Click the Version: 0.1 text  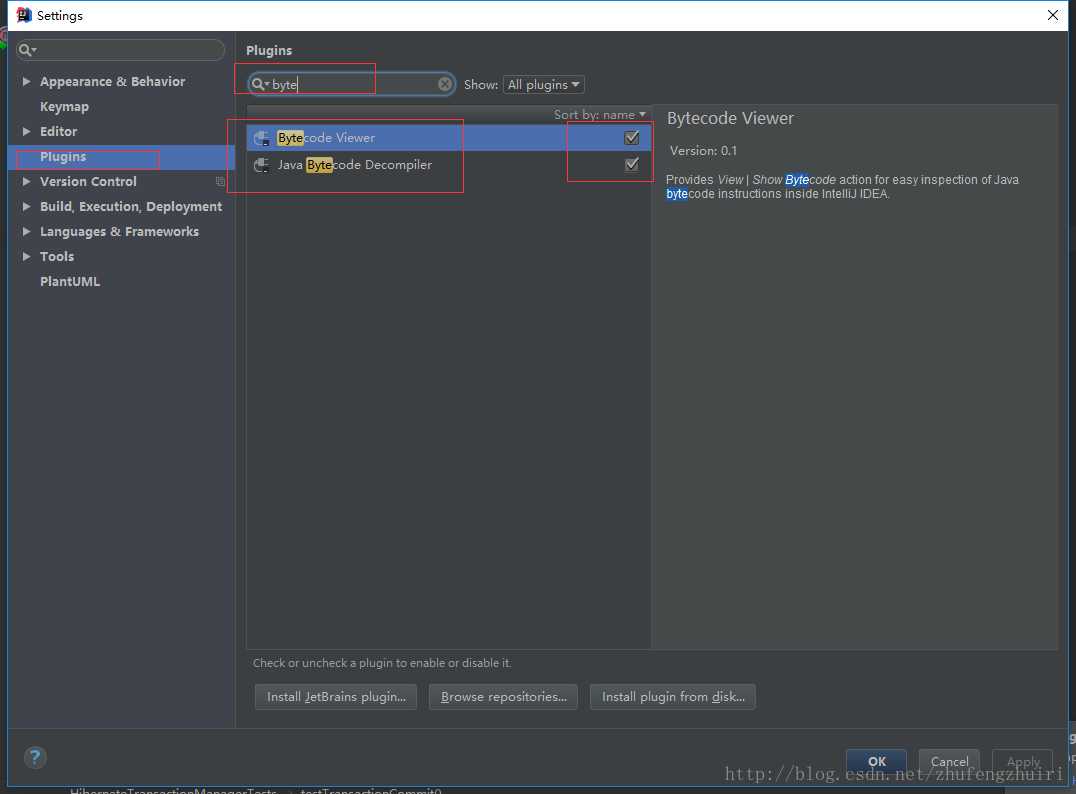coord(703,150)
